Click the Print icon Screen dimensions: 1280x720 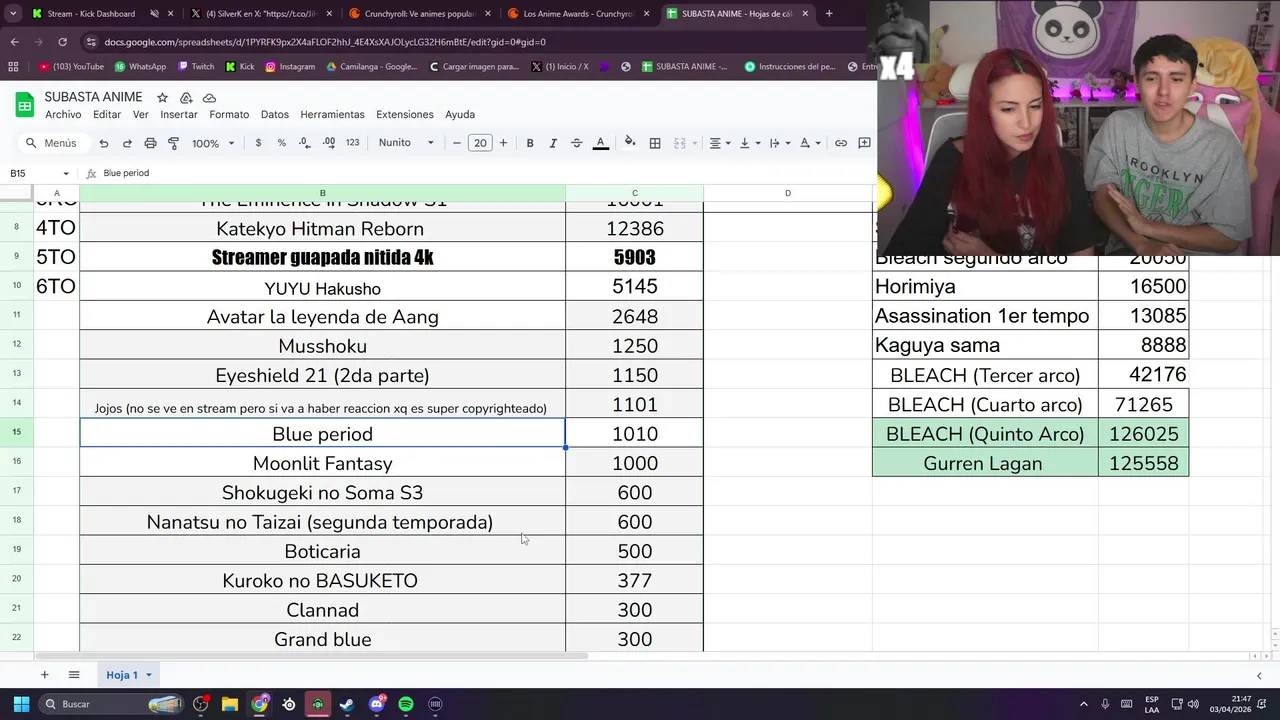pyautogui.click(x=150, y=143)
